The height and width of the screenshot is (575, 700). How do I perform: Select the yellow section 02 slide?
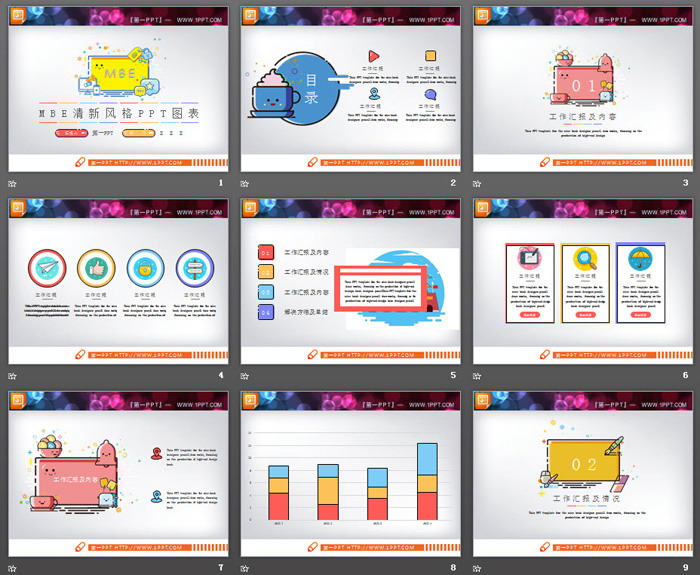click(x=582, y=473)
